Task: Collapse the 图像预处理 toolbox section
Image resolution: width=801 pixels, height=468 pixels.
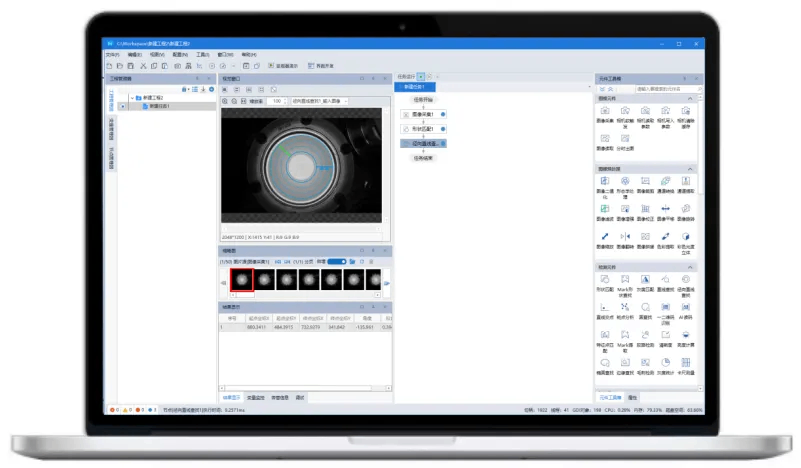Action: [x=690, y=168]
